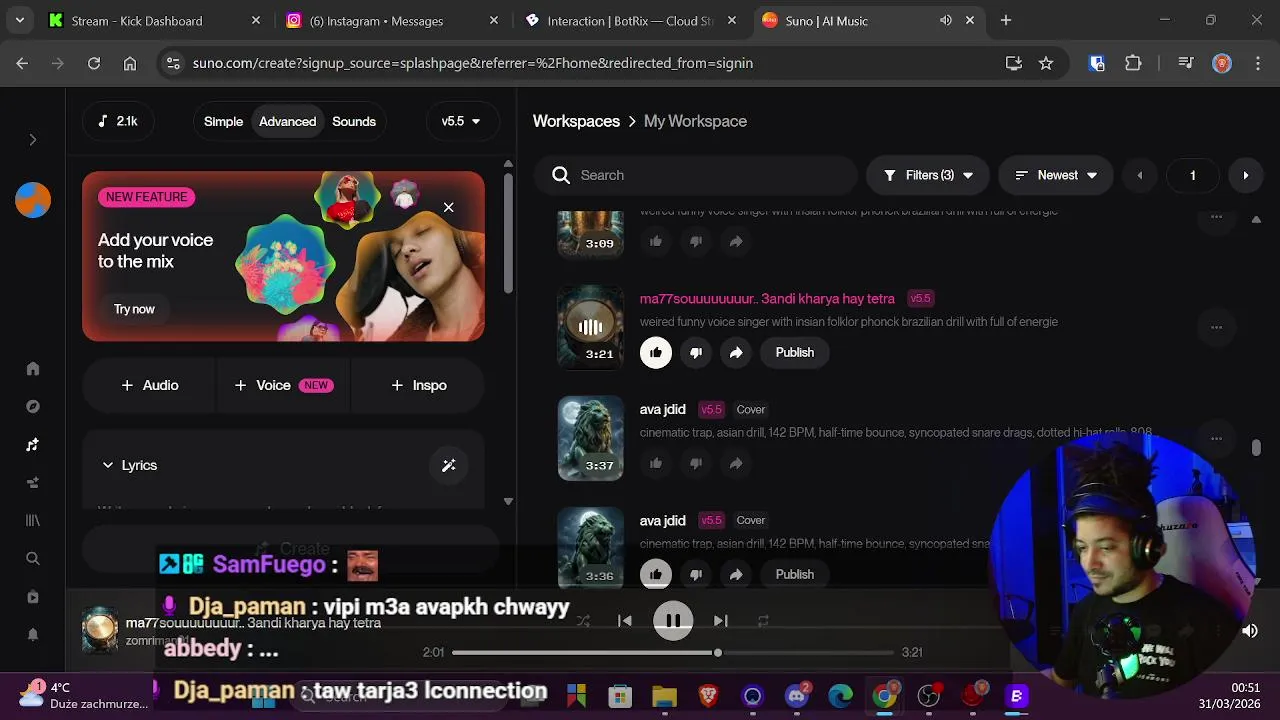Go to Home in Suno sidebar
The width and height of the screenshot is (1280, 720).
tap(33, 369)
